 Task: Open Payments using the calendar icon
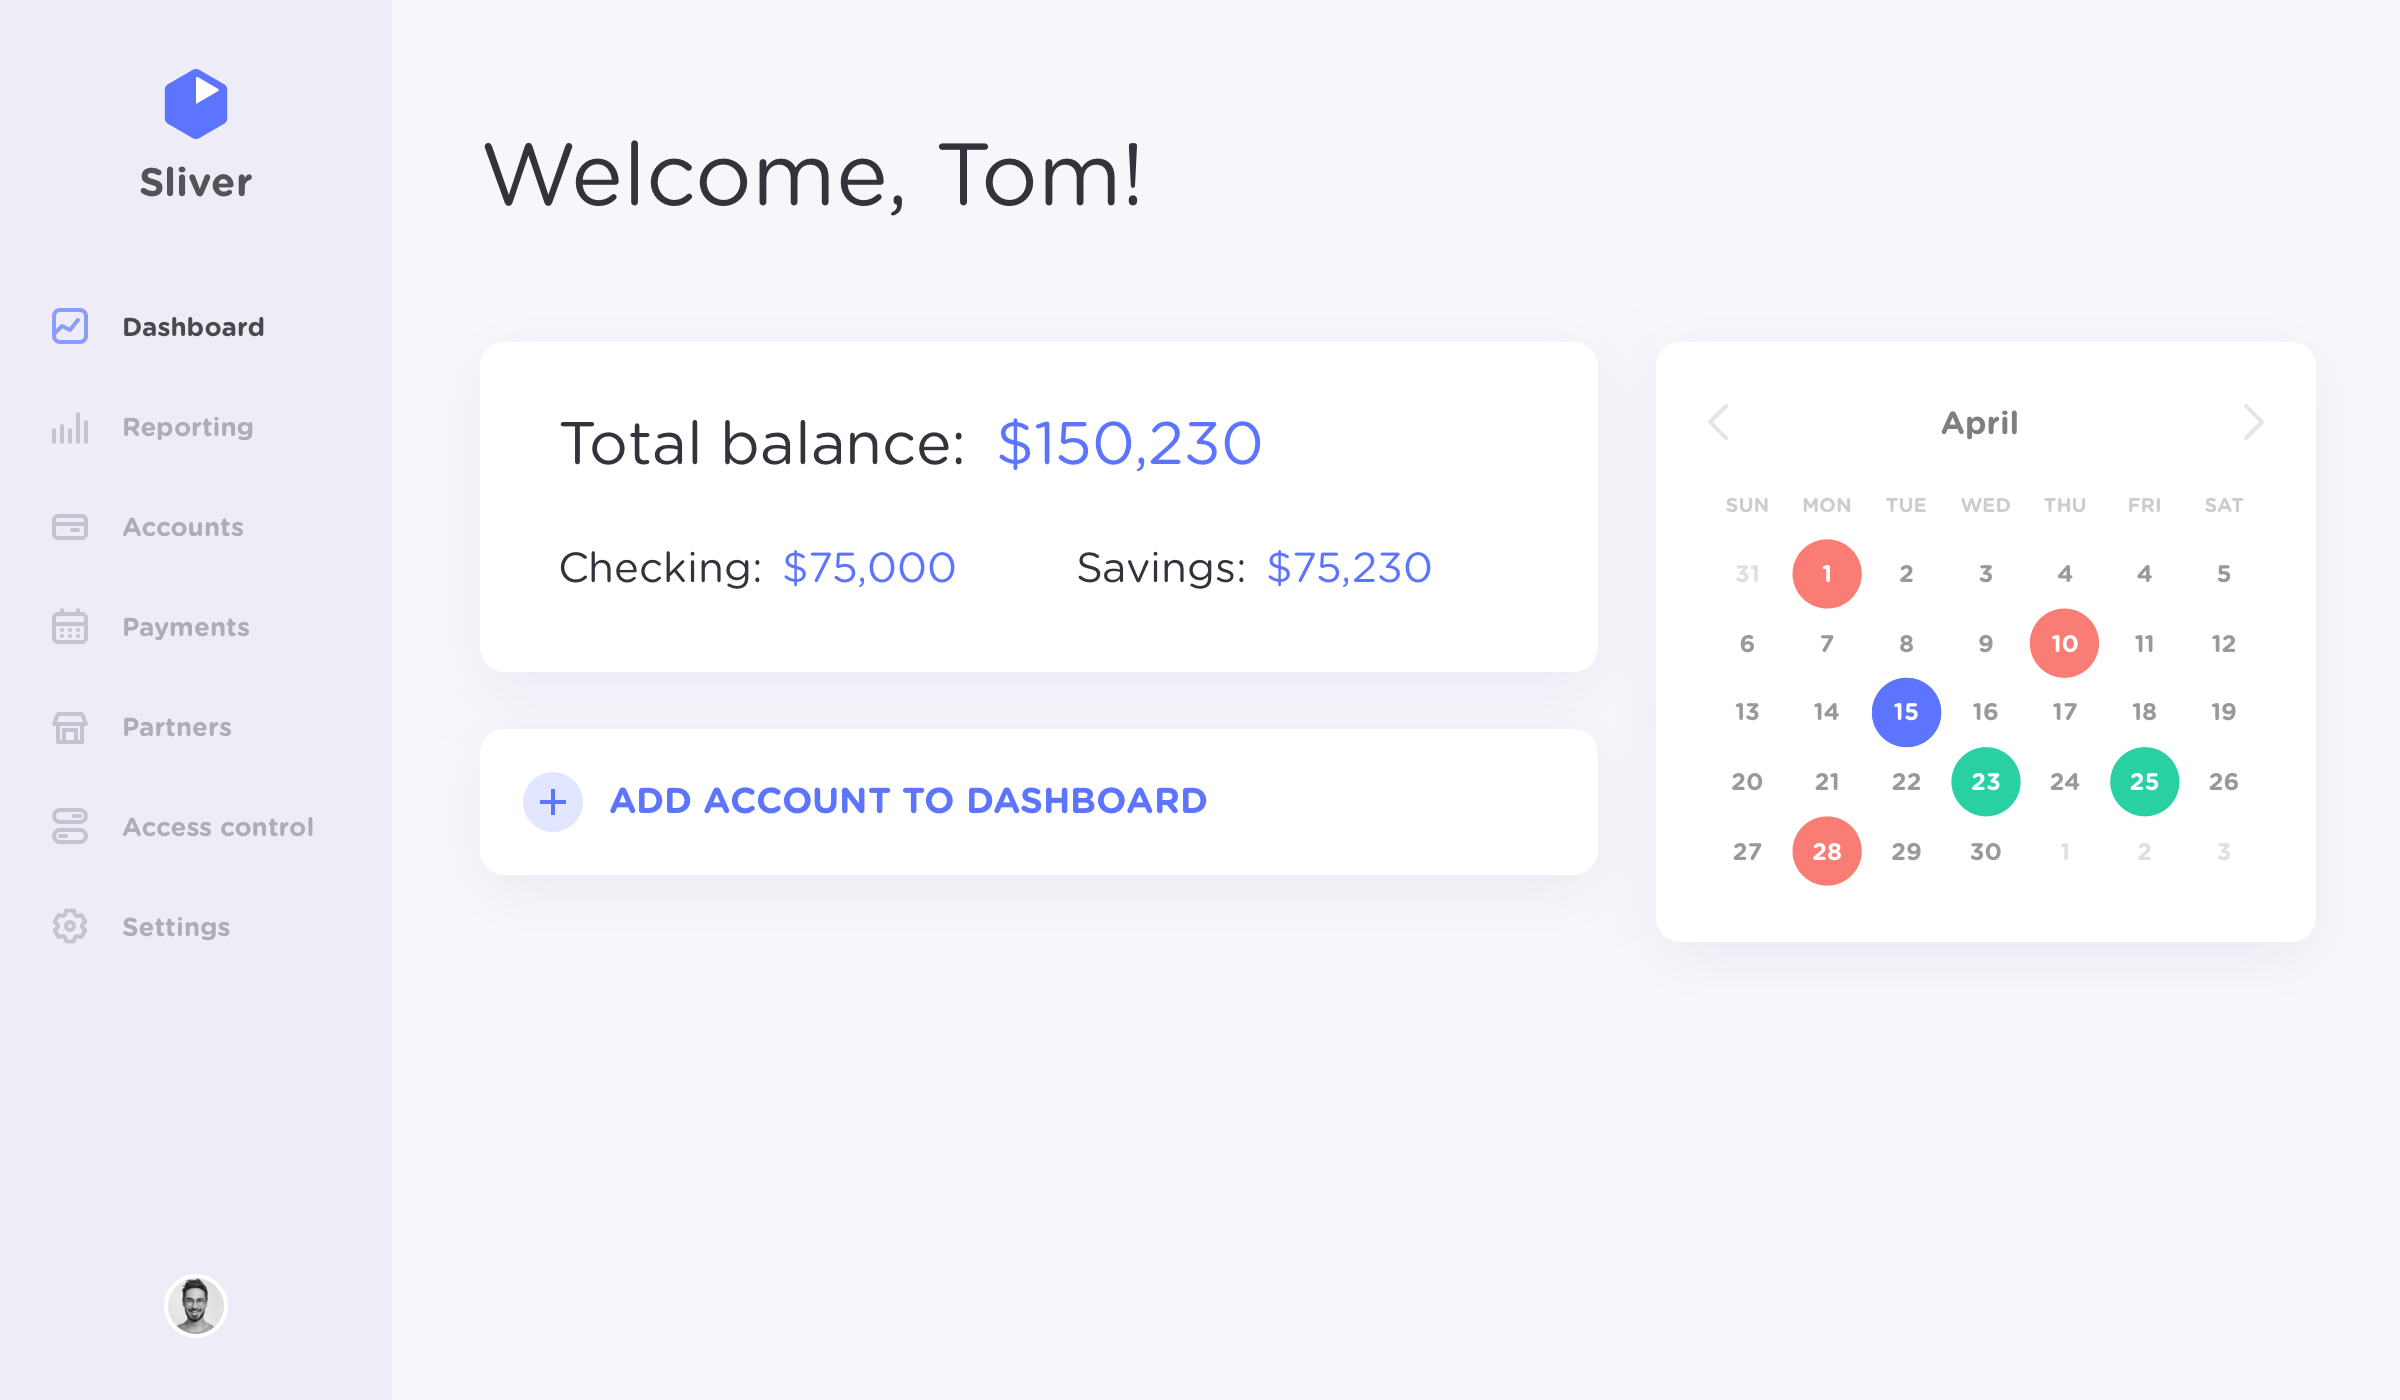(67, 627)
